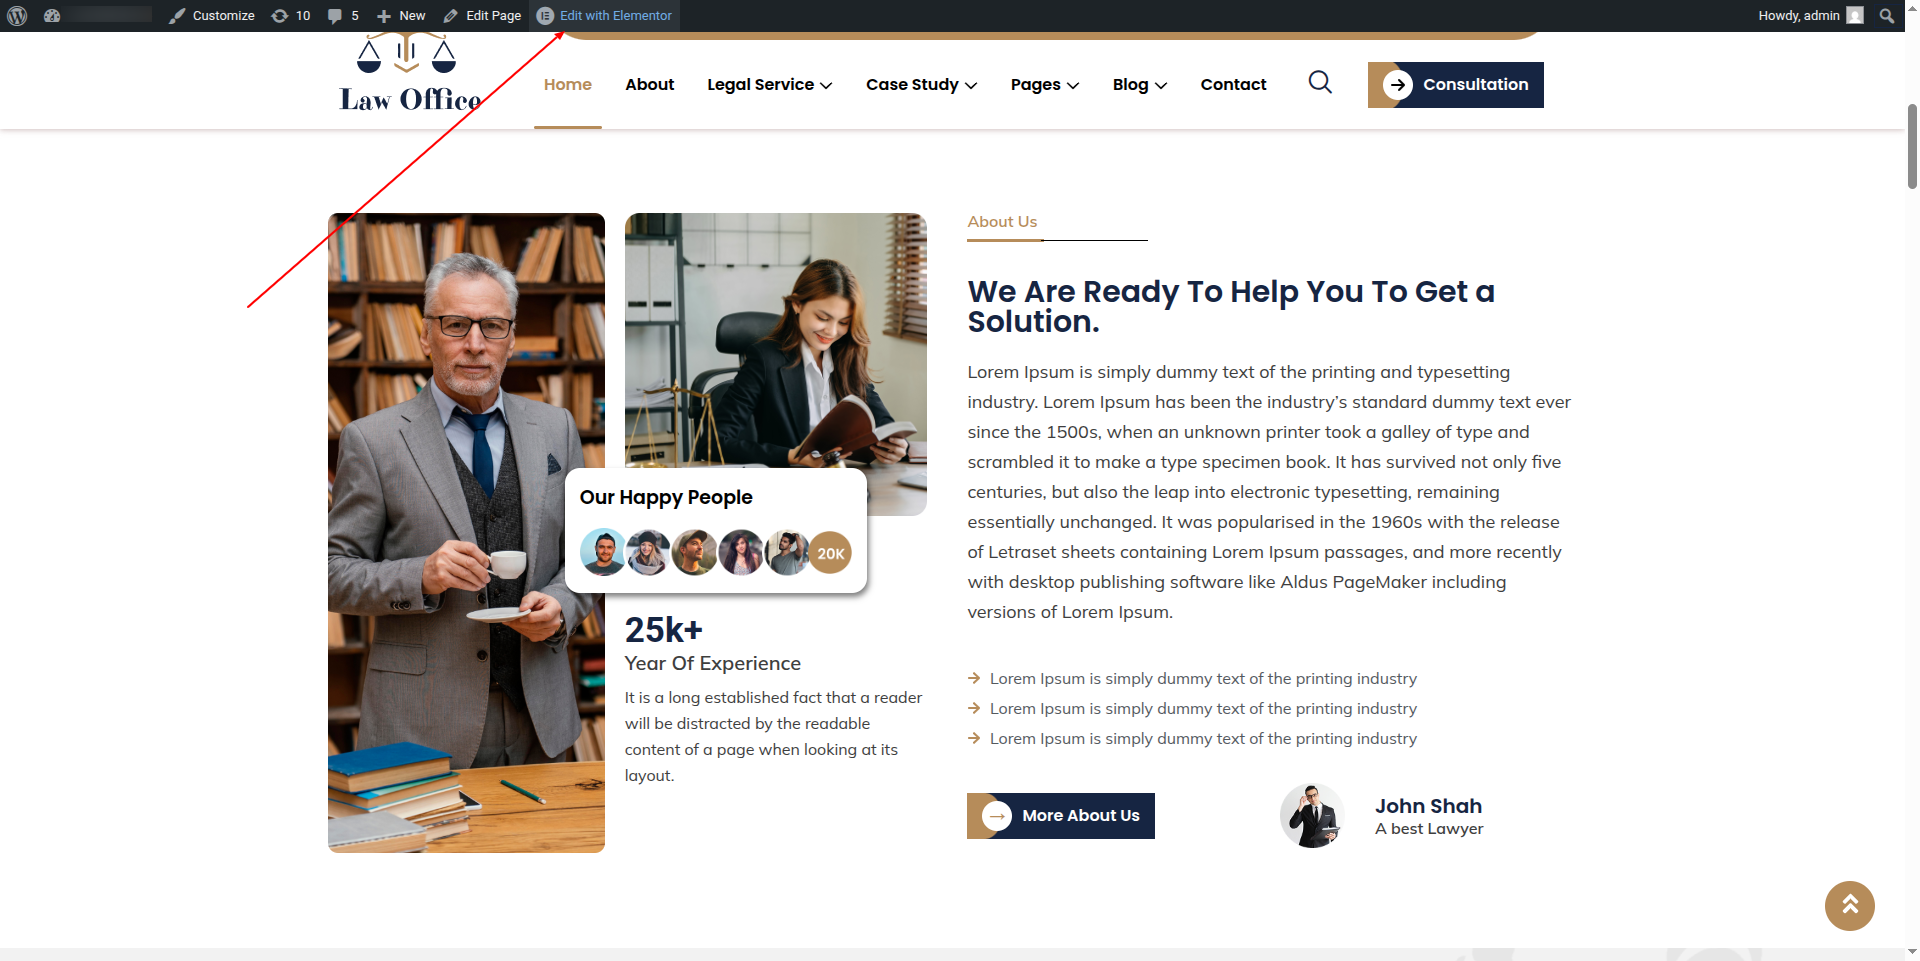Click the fifth happy people avatar
The height and width of the screenshot is (961, 1920).
click(x=788, y=552)
